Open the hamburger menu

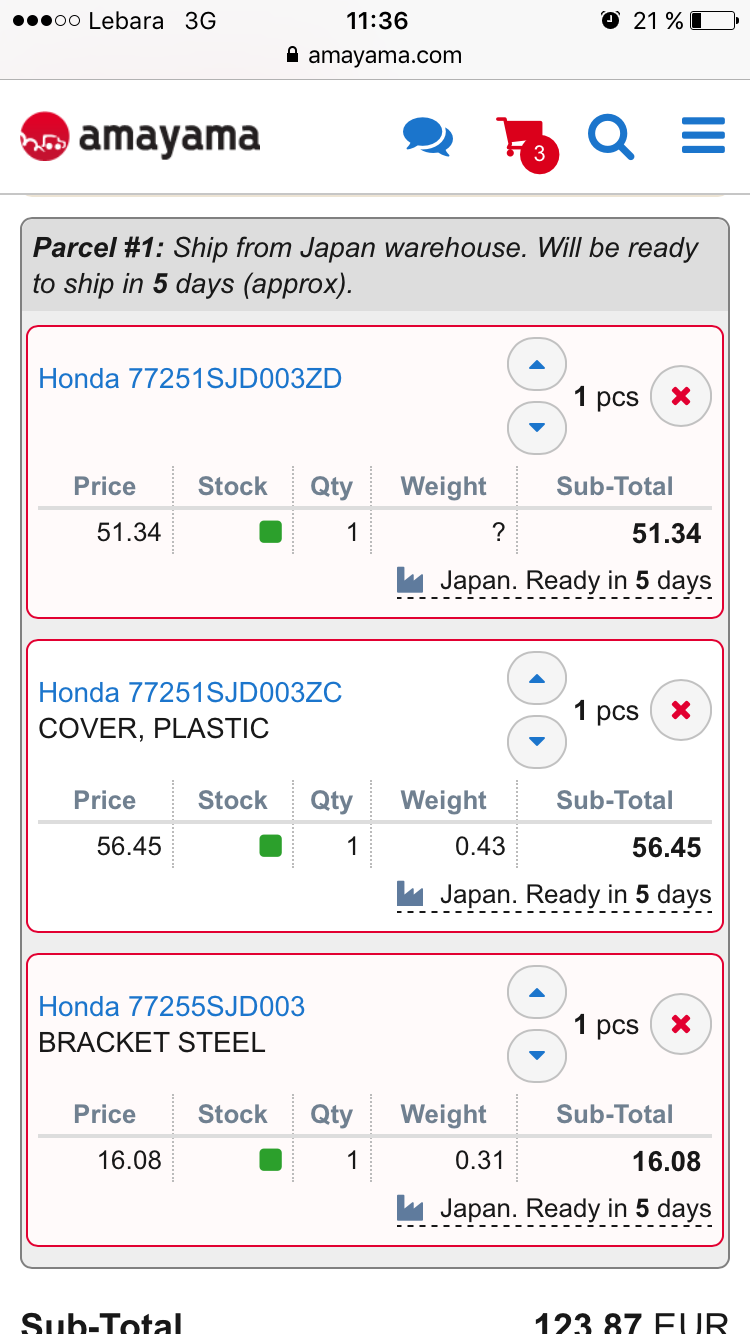point(703,136)
